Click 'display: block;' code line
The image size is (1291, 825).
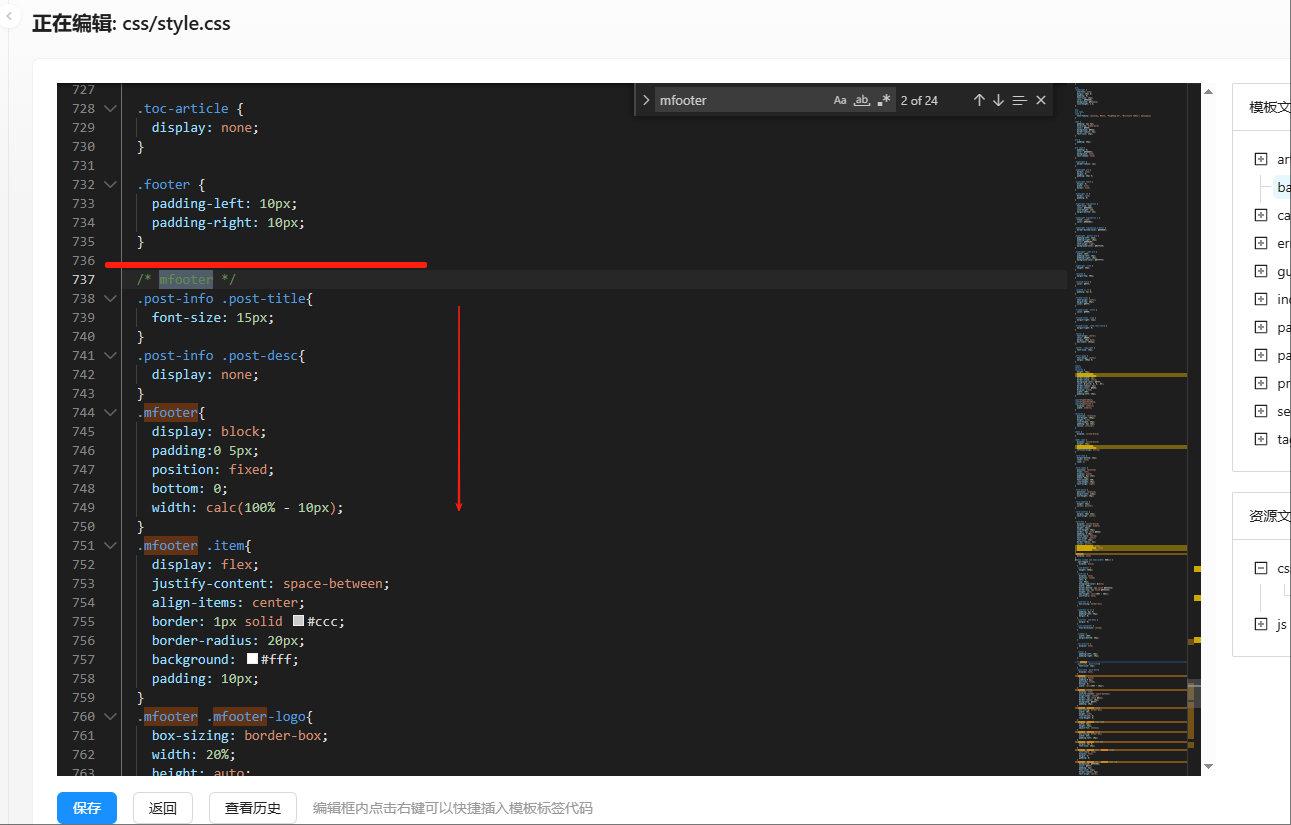click(209, 431)
